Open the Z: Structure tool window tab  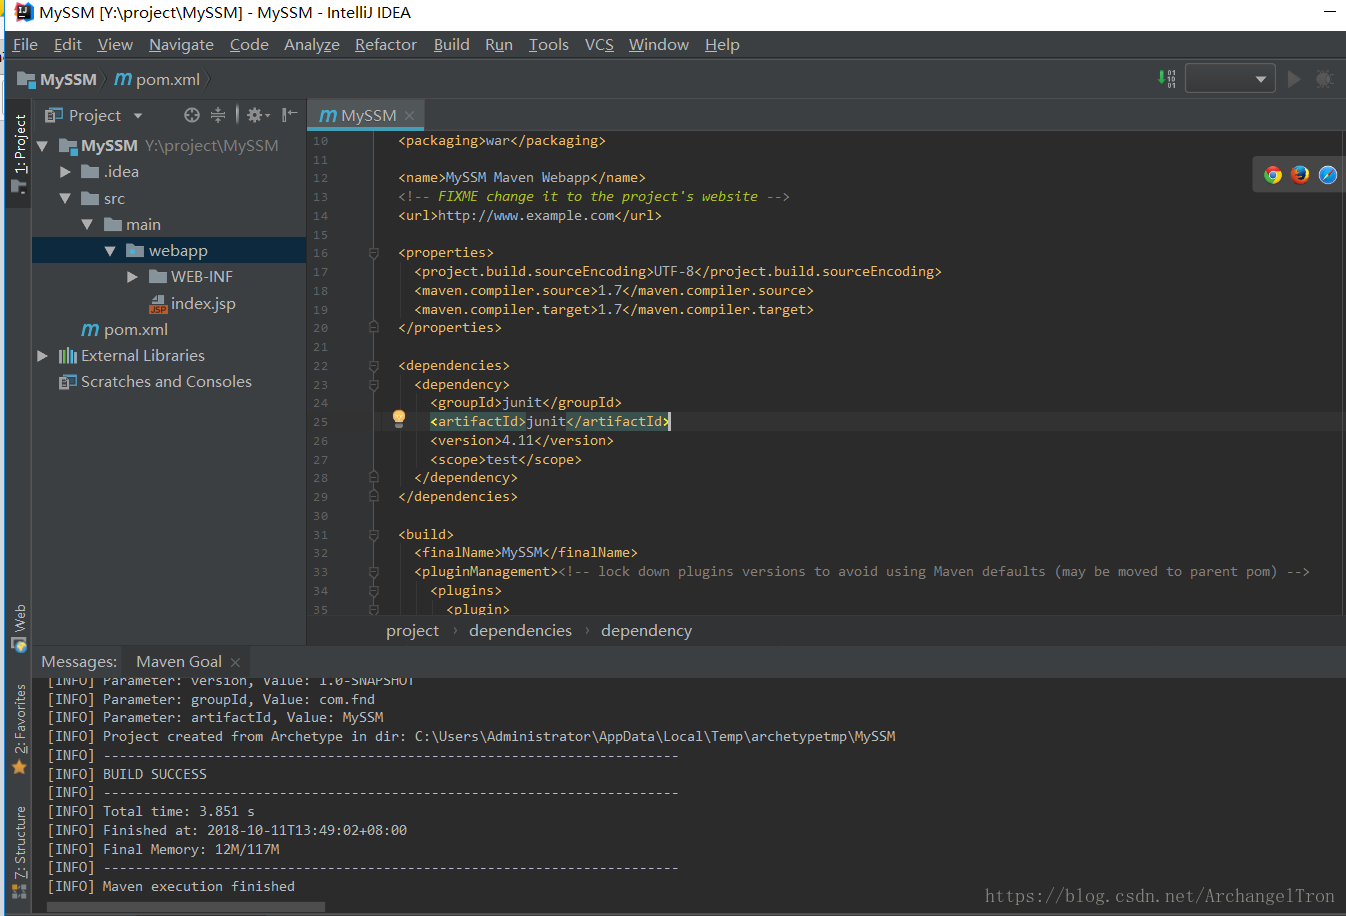click(x=19, y=853)
